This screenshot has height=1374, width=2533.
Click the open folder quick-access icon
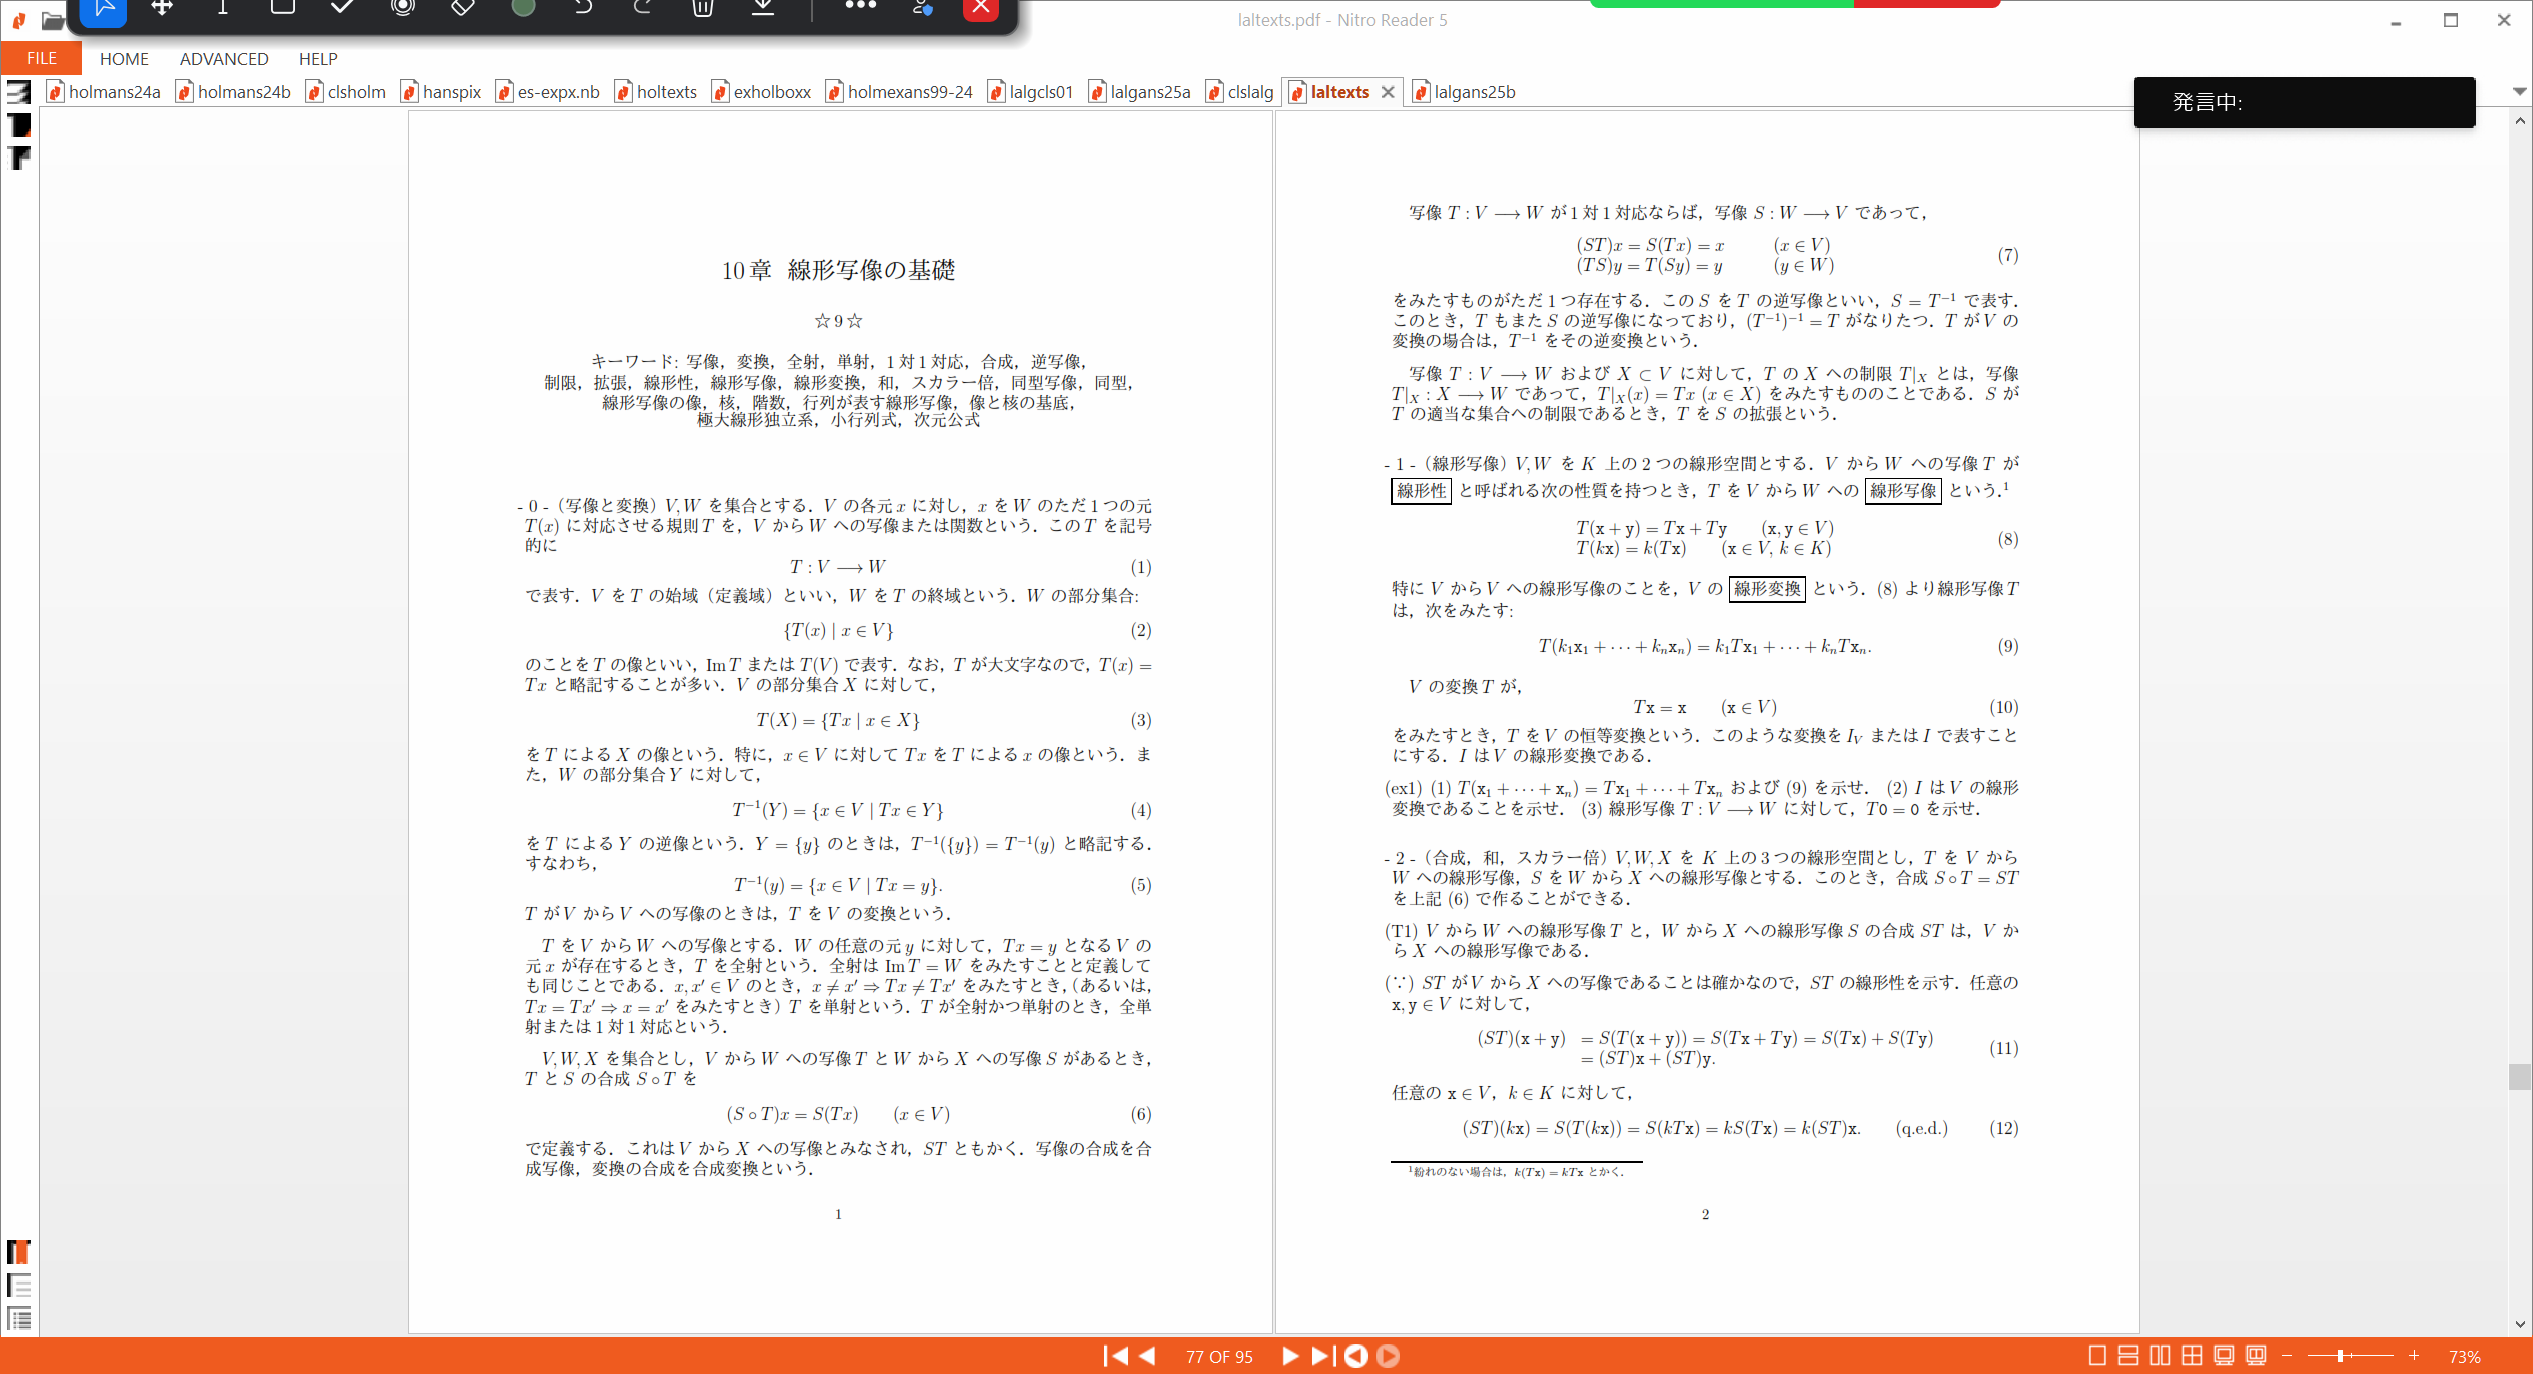pos(53,19)
